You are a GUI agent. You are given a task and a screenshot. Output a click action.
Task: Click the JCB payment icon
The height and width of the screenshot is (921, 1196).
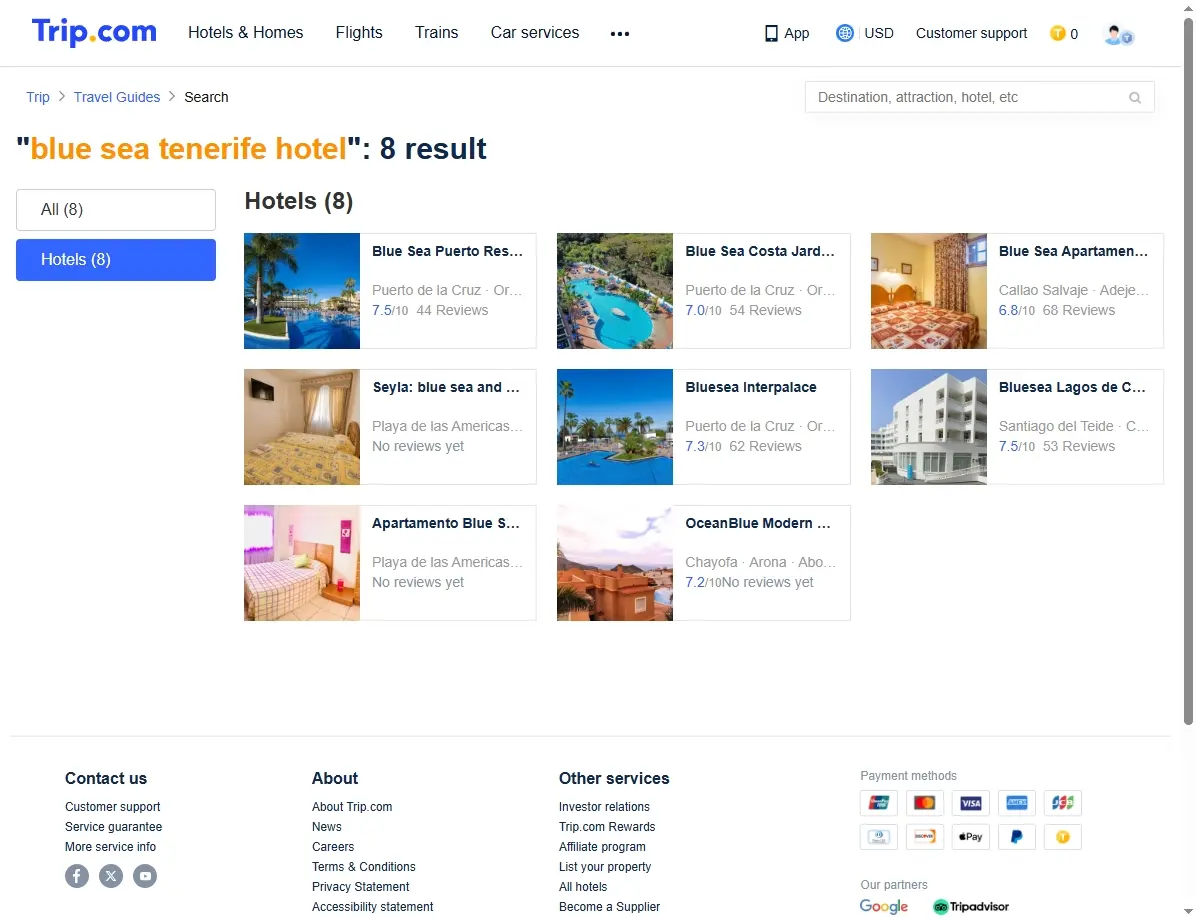pos(1063,803)
